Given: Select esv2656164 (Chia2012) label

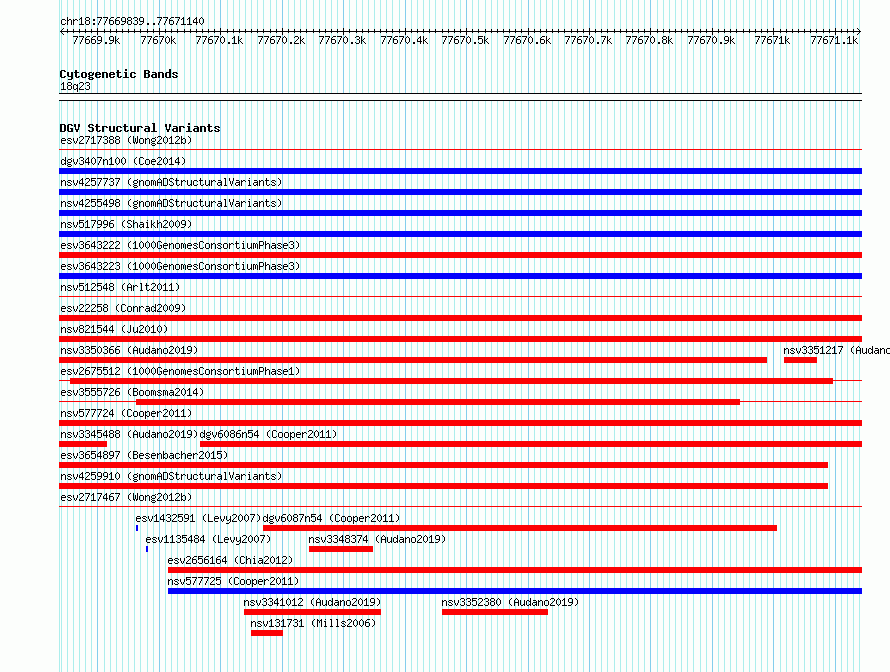Looking at the screenshot, I should (x=230, y=560).
